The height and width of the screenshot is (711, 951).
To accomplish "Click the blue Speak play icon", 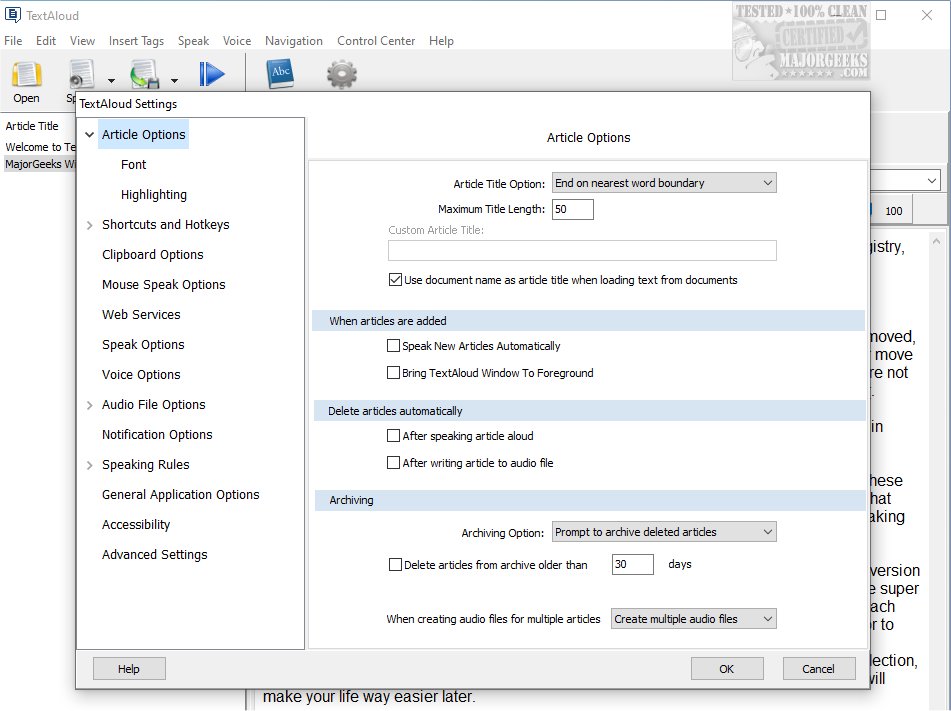I will pos(212,74).
